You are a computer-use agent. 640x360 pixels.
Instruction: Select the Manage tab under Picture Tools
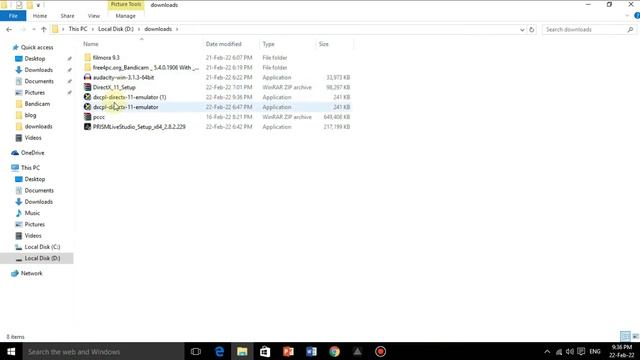point(125,16)
